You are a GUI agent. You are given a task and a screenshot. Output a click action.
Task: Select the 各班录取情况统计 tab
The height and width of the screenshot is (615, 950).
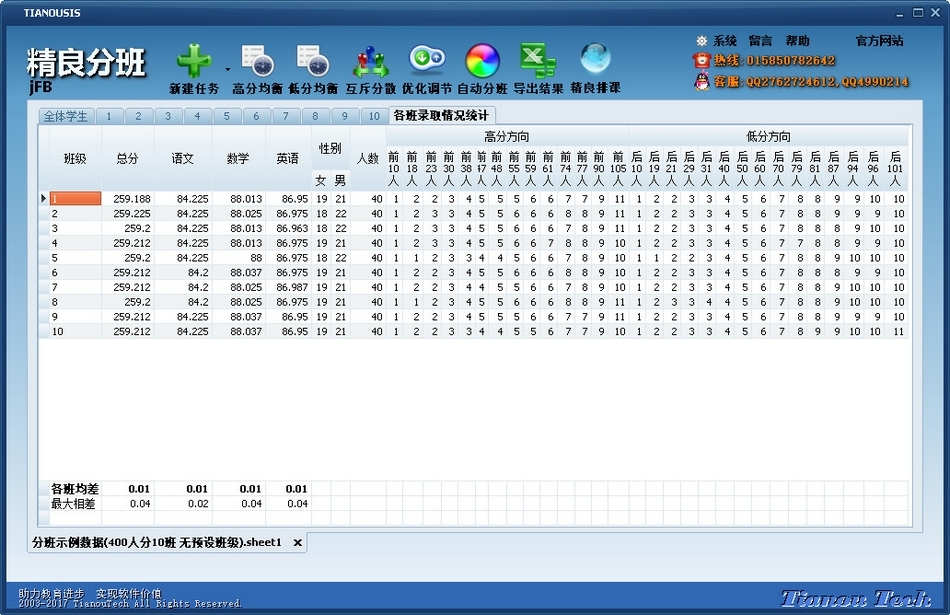441,116
